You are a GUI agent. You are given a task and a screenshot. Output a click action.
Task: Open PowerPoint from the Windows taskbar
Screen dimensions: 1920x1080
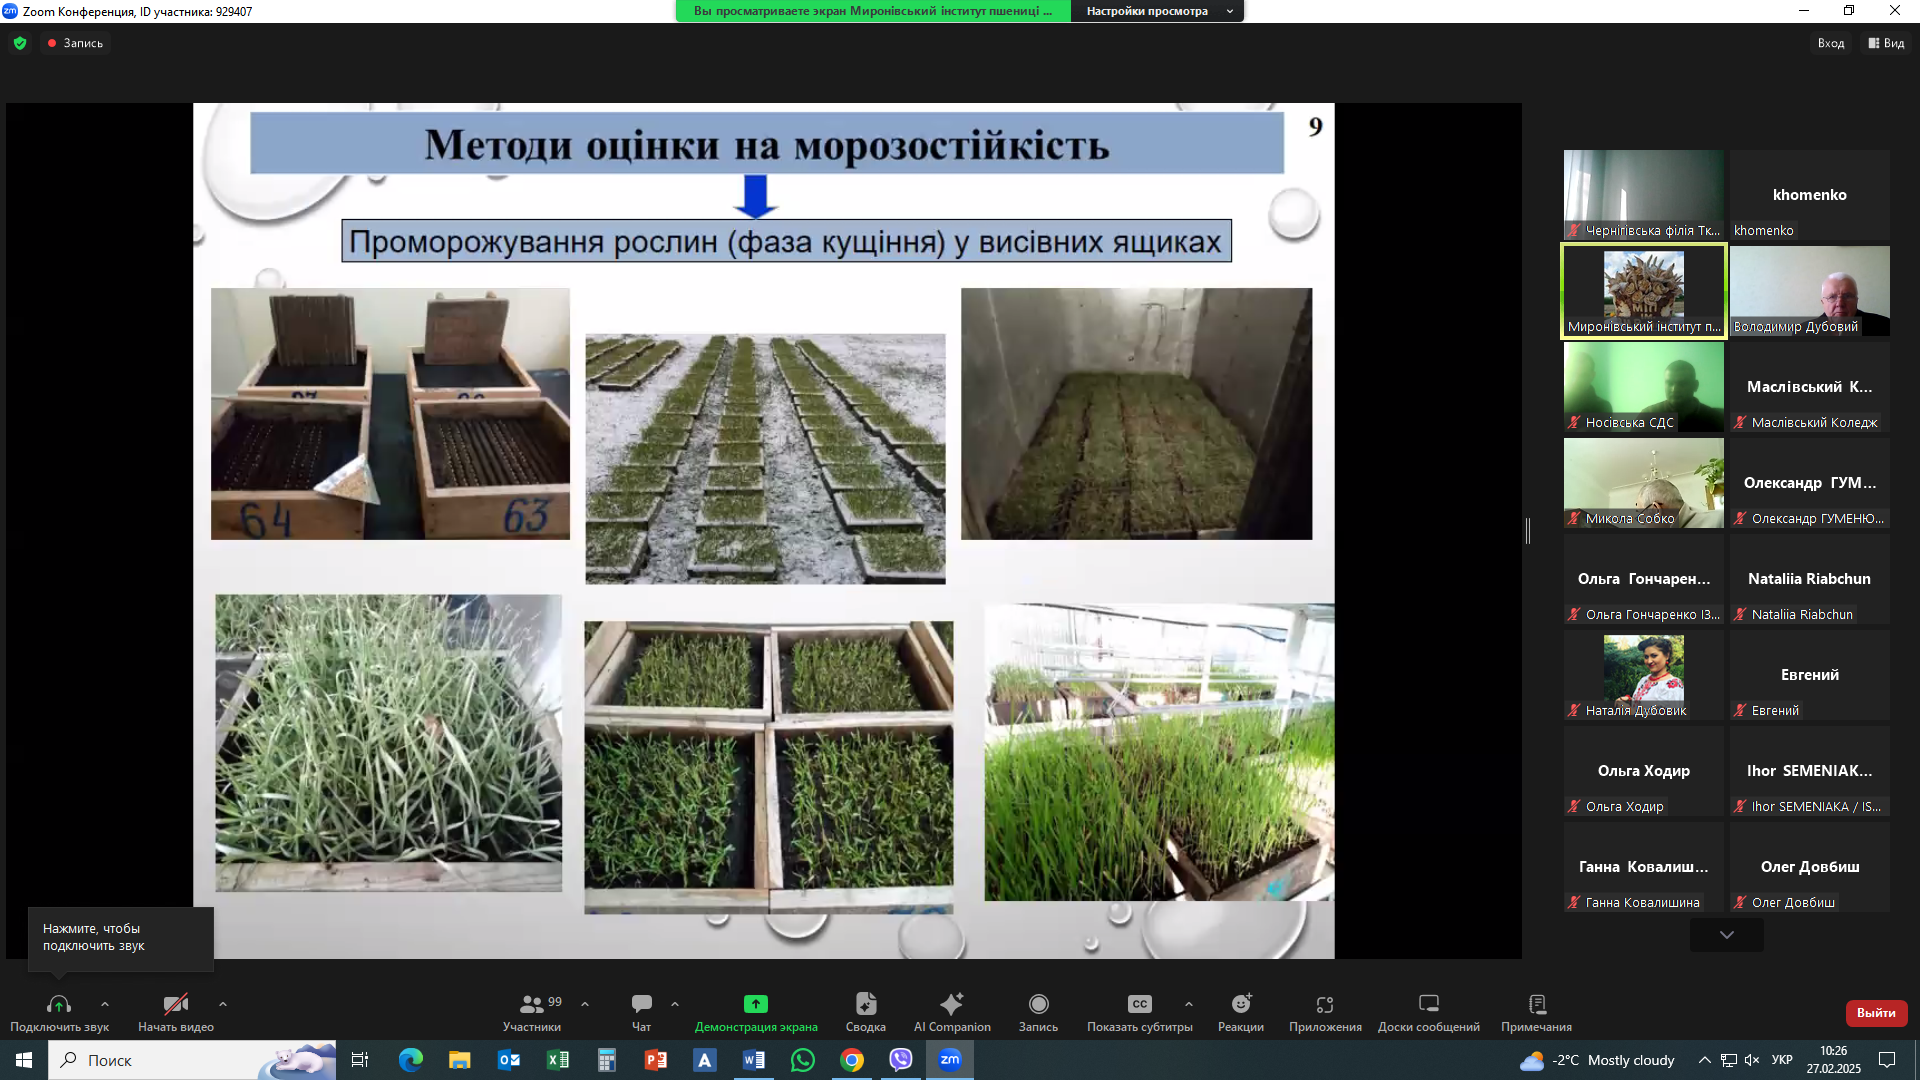point(656,1060)
